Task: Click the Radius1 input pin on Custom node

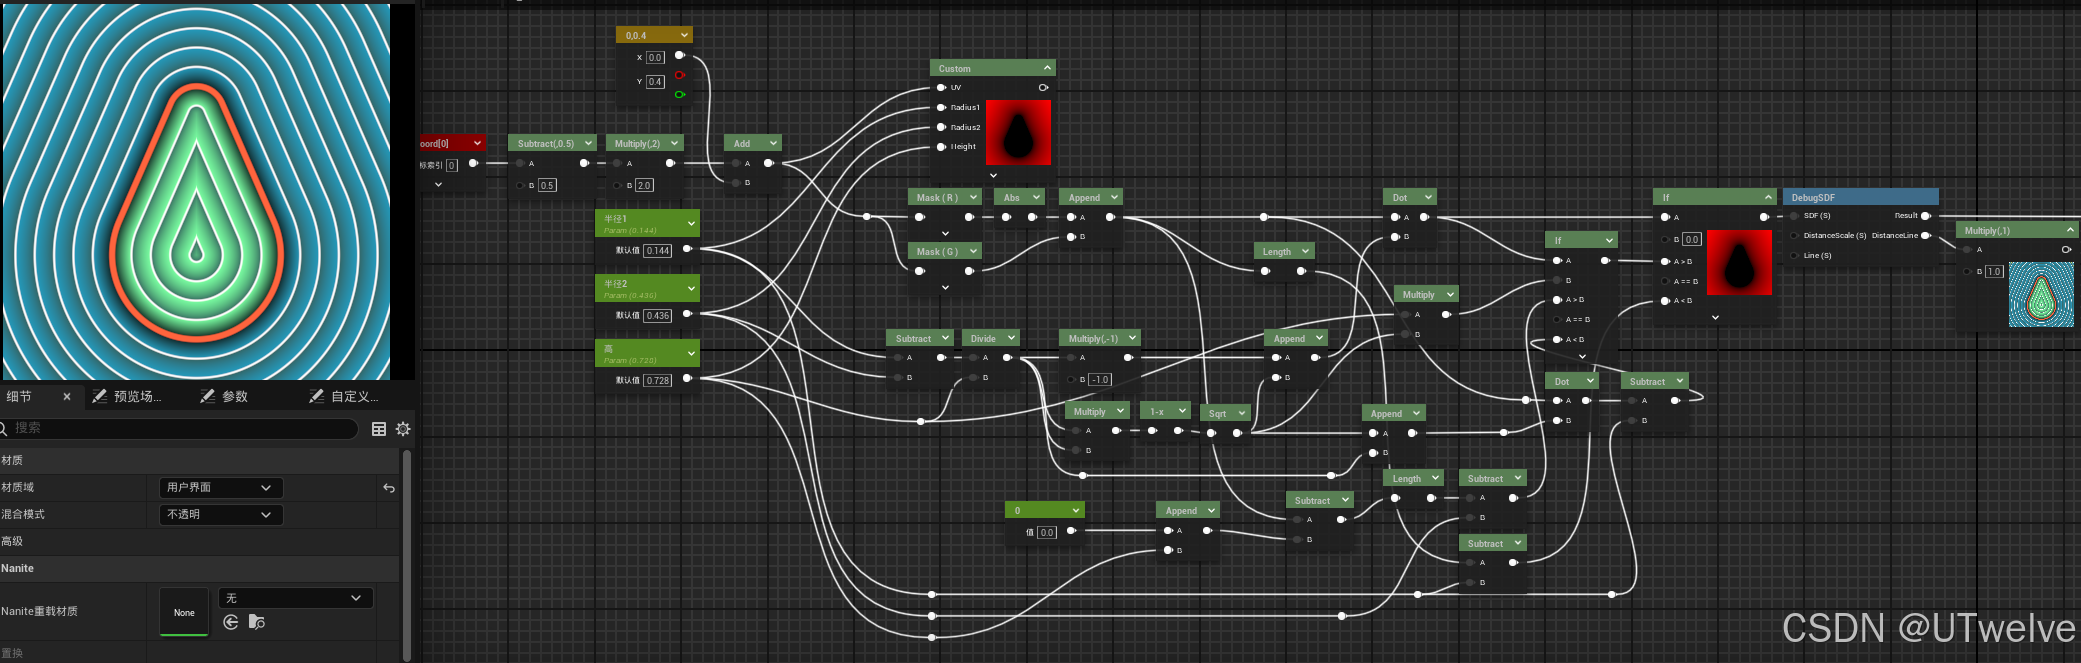Action: (941, 107)
